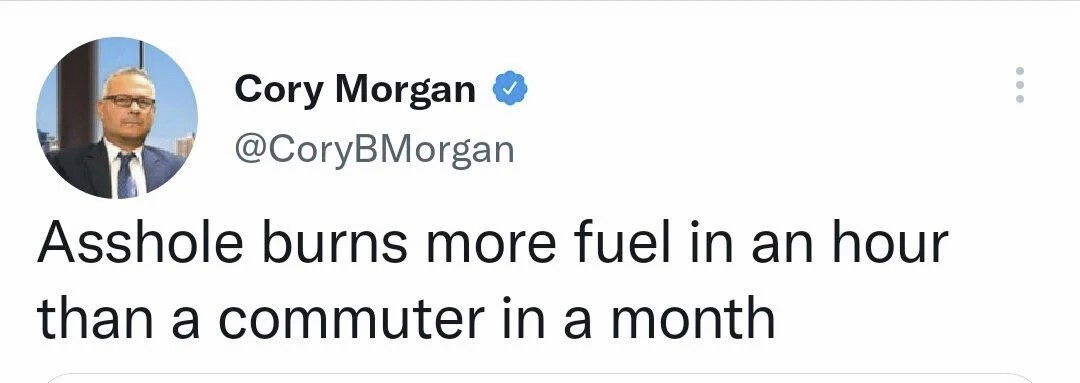This screenshot has width=1080, height=383.
Task: Open the @CoryBMorgan handle link
Action: (x=375, y=149)
